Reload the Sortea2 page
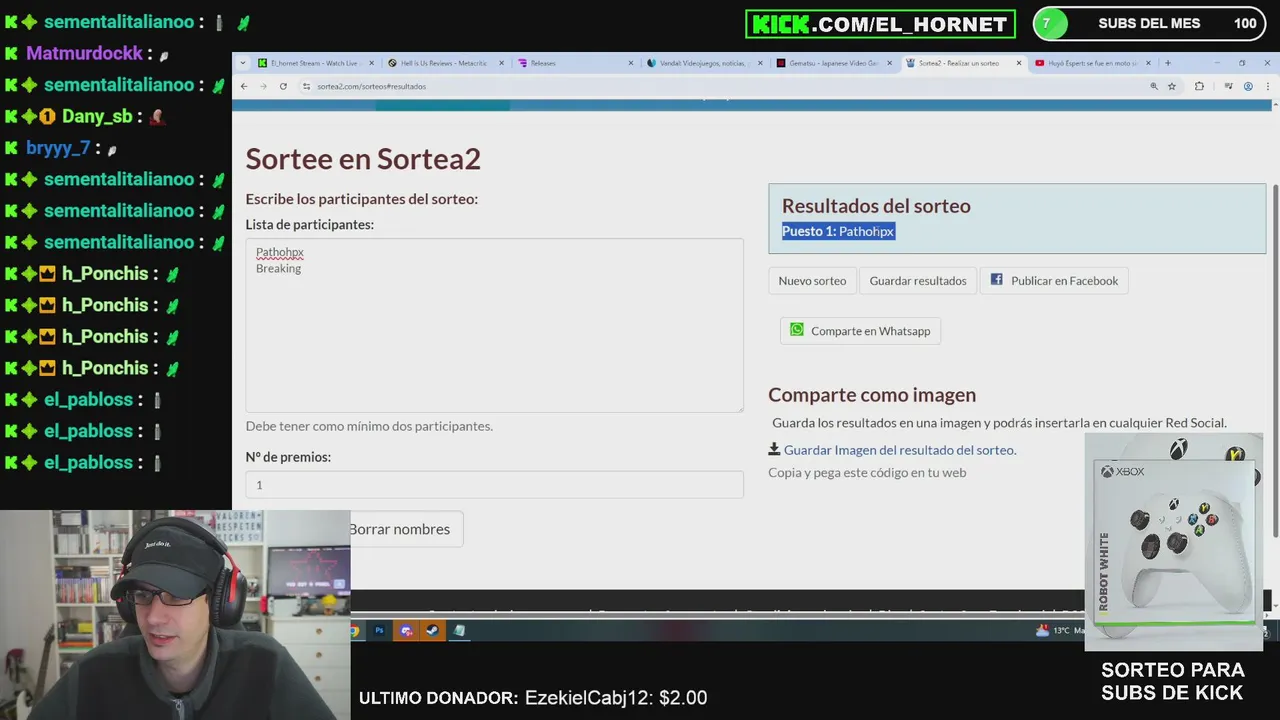Viewport: 1280px width, 720px height. [283, 86]
